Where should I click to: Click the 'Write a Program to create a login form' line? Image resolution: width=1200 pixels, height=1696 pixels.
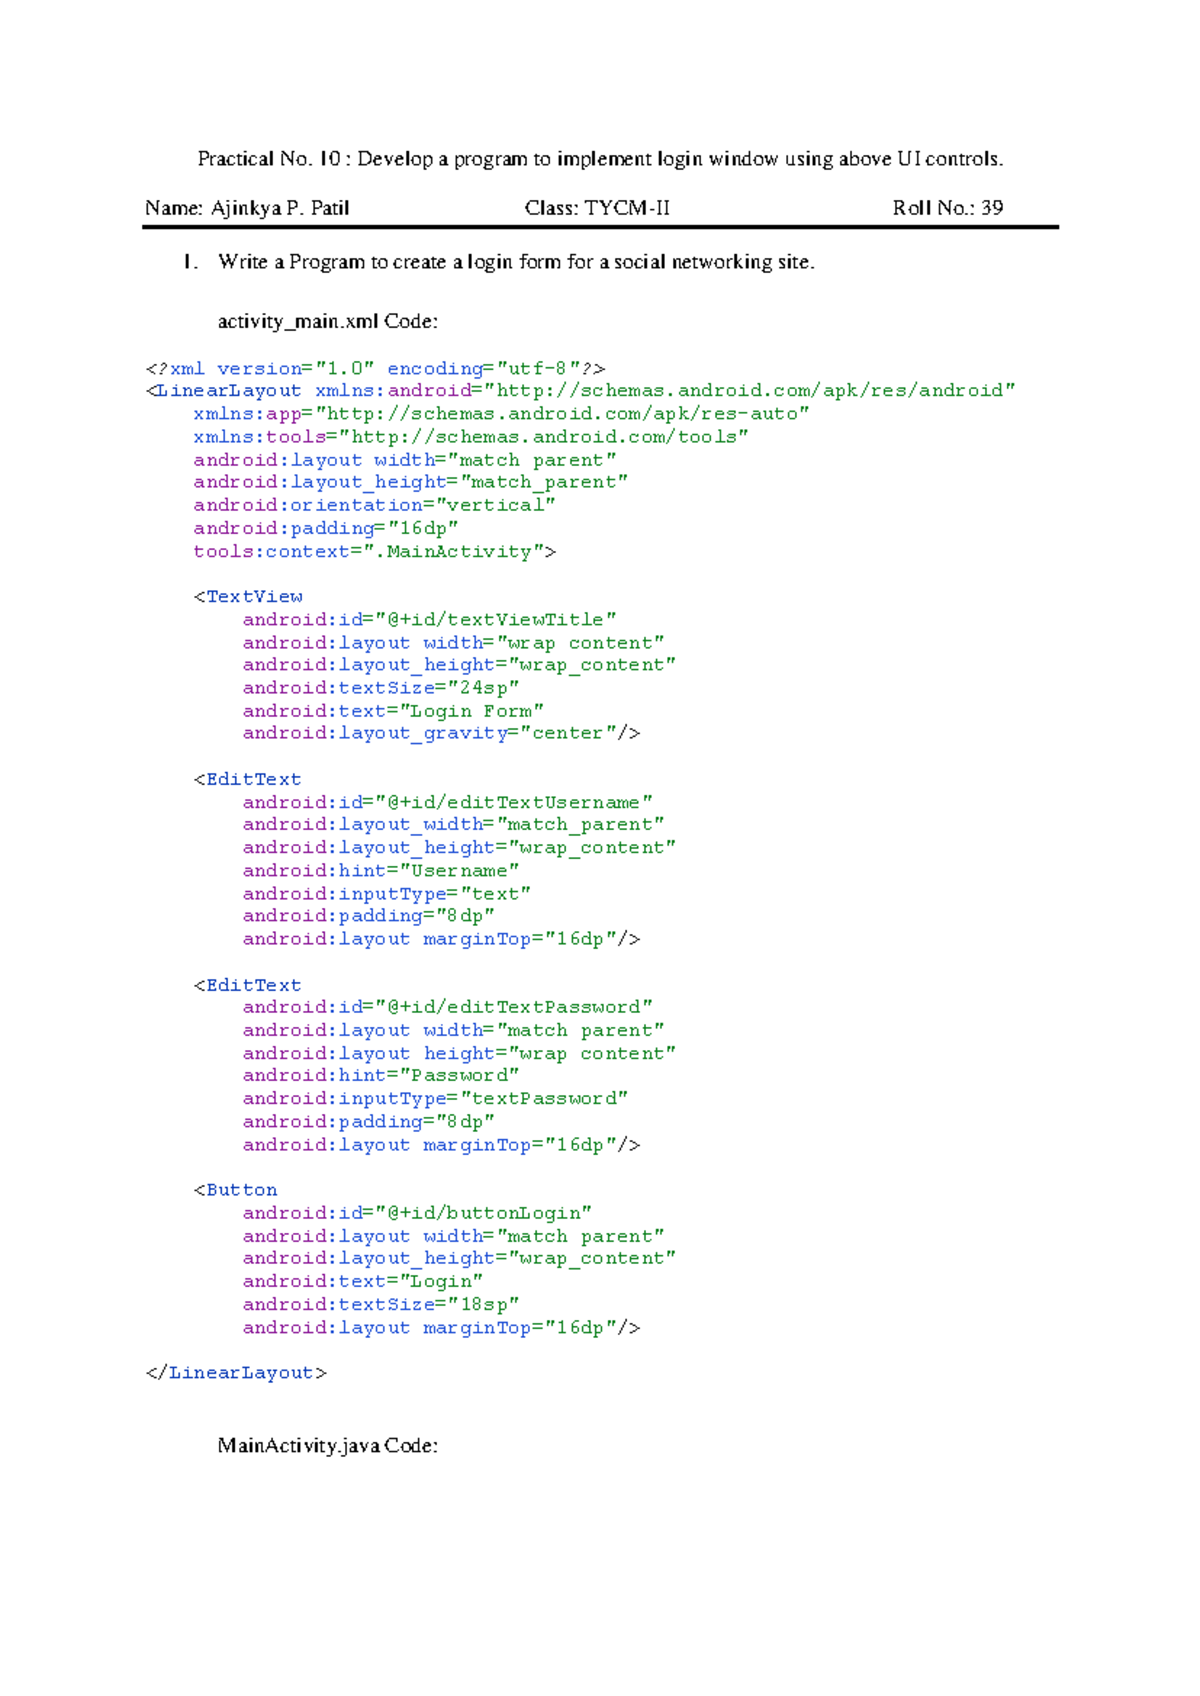point(516,262)
